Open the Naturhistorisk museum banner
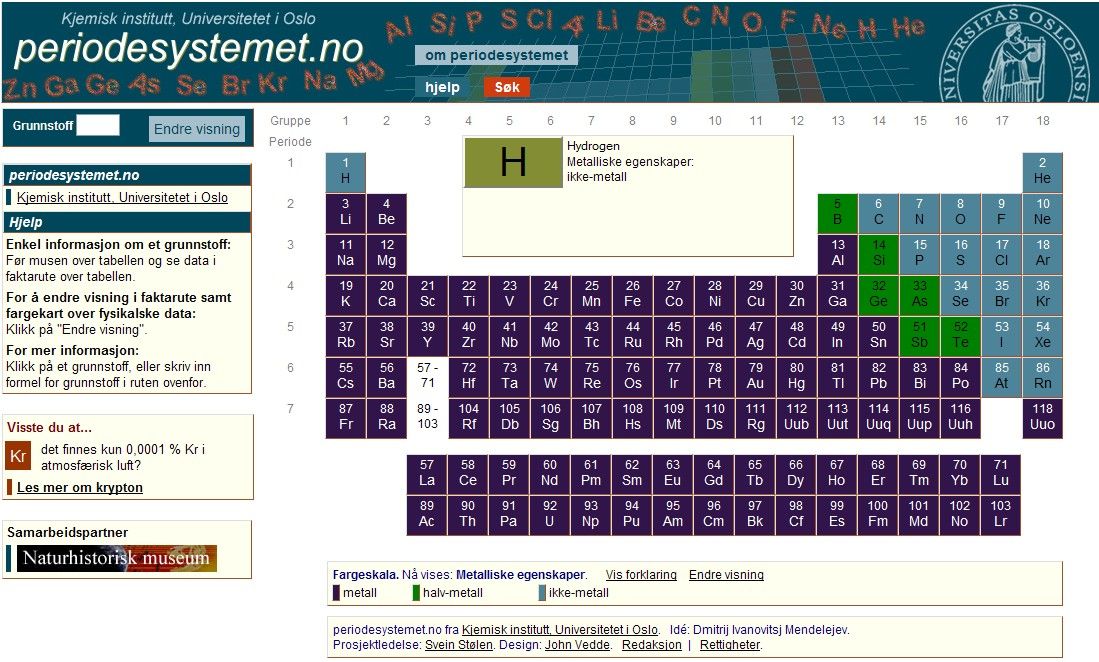This screenshot has height=662, width=1099. coord(116,558)
